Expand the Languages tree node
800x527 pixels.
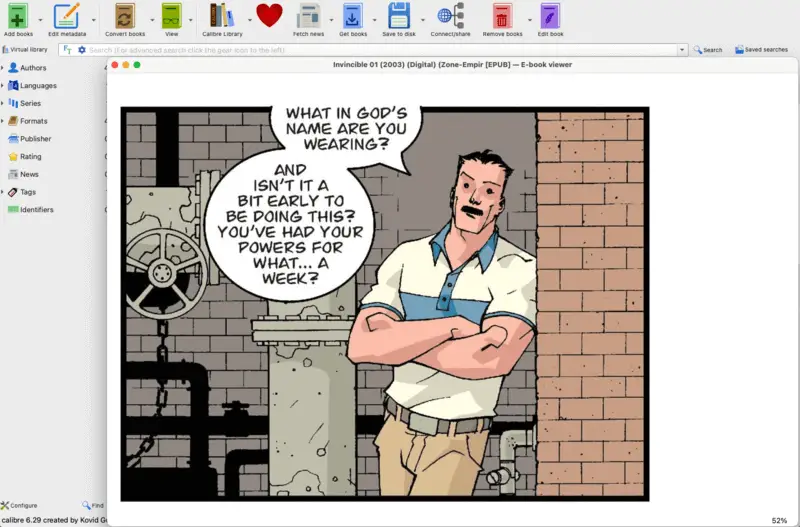click(3, 85)
